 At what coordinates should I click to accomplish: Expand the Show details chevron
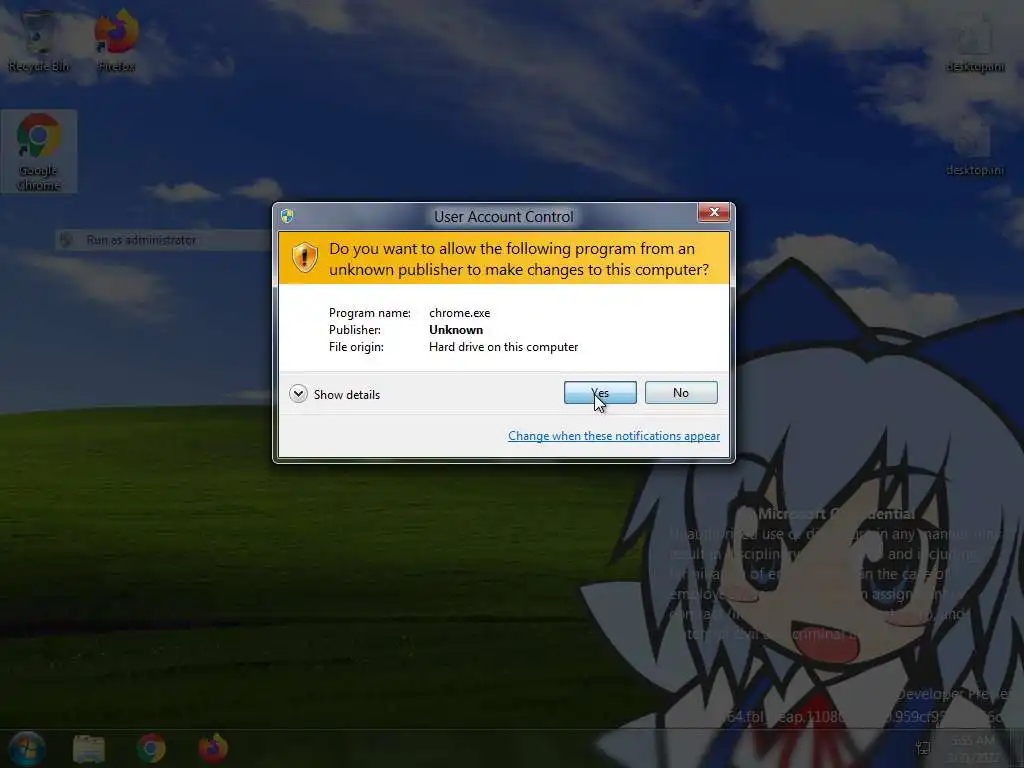coord(298,394)
